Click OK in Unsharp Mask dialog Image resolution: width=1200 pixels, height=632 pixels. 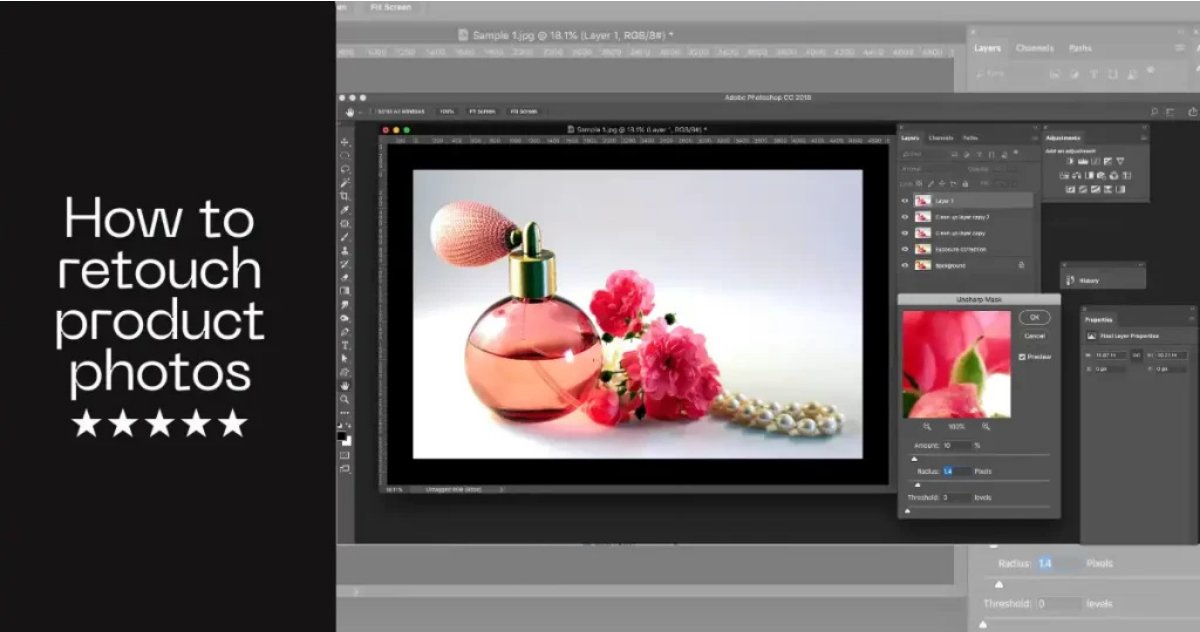pyautogui.click(x=1034, y=317)
